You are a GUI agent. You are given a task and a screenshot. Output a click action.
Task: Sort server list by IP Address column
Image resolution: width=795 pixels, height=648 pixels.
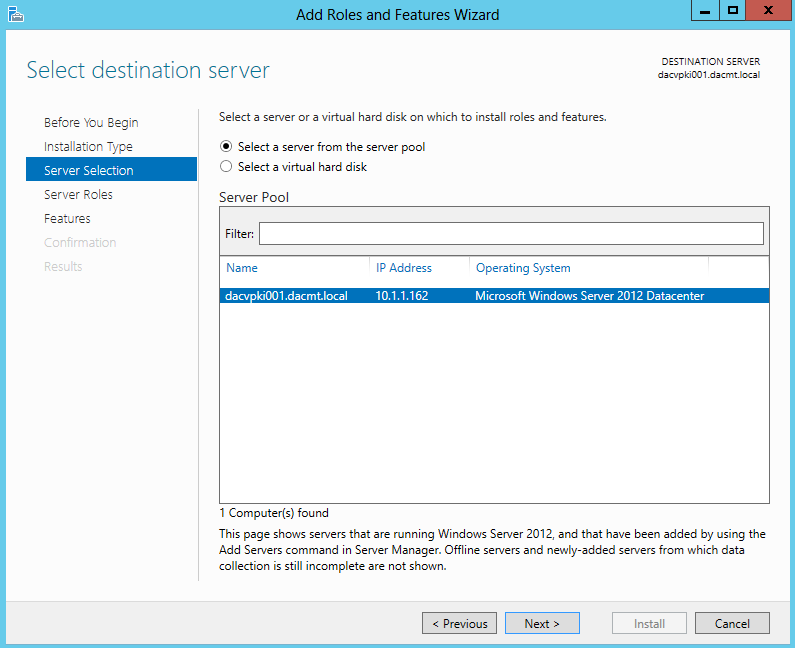[x=404, y=268]
